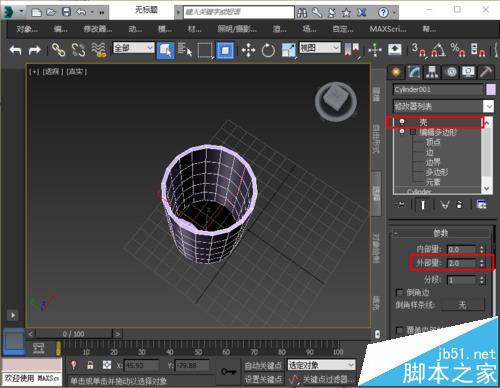Click the Redo arrow in main toolbar
500x388 pixels.
pyautogui.click(x=34, y=50)
